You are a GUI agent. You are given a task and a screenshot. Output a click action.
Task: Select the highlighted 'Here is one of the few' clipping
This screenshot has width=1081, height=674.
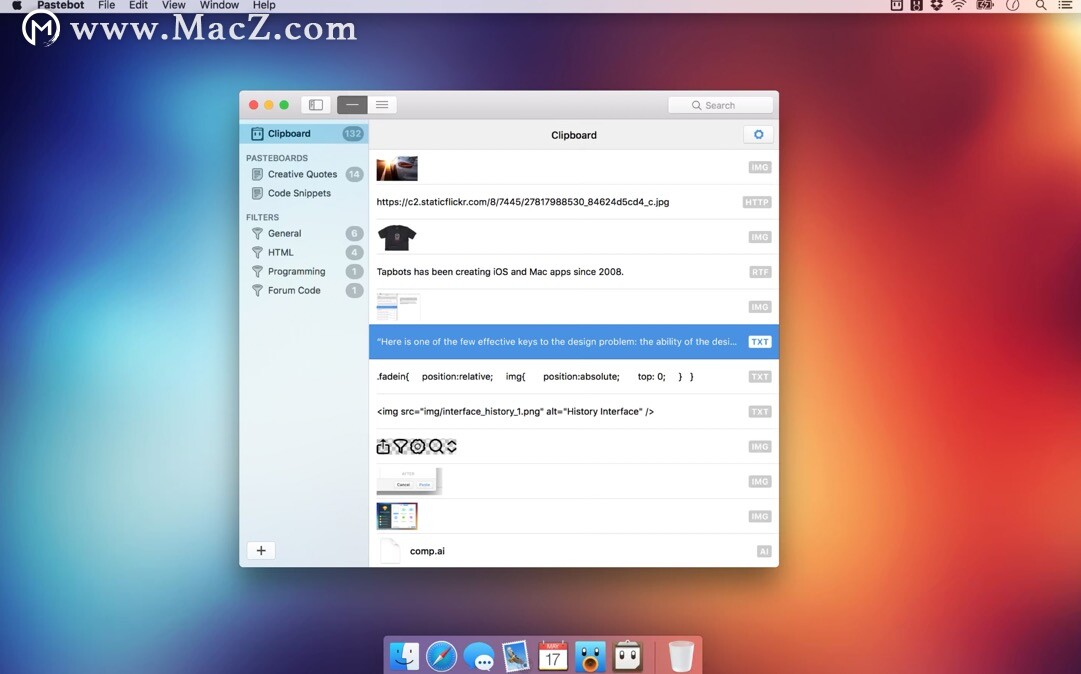[574, 342]
